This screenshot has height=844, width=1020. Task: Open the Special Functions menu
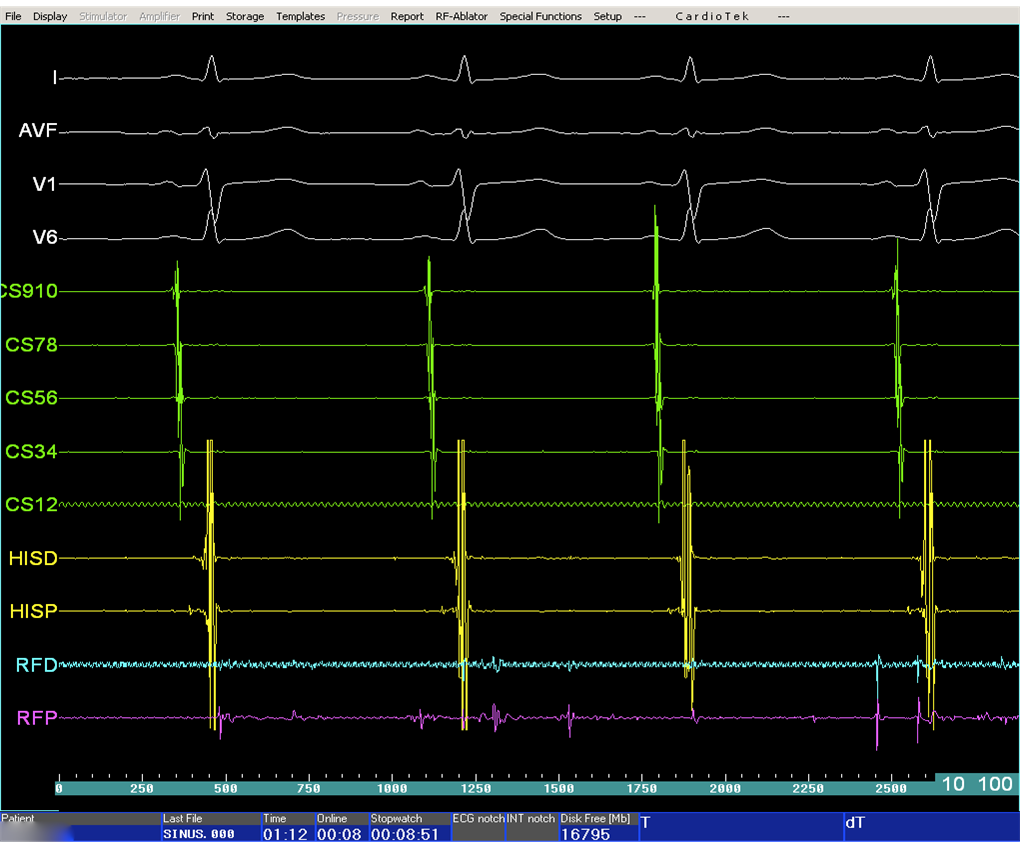pos(540,16)
